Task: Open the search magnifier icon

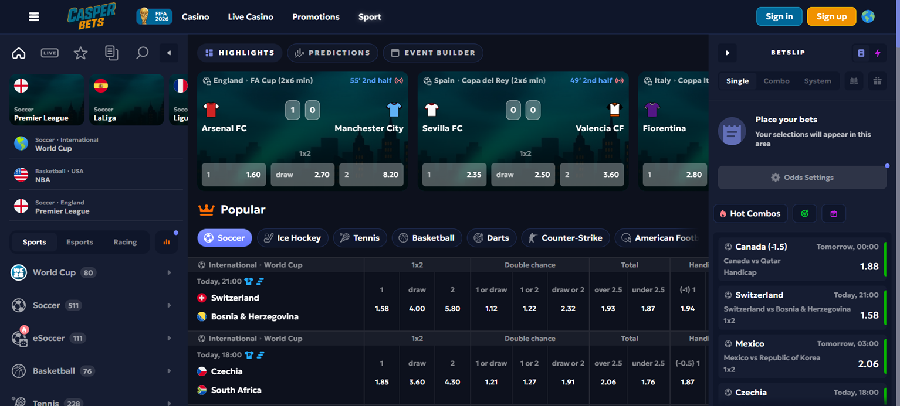Action: click(x=142, y=53)
